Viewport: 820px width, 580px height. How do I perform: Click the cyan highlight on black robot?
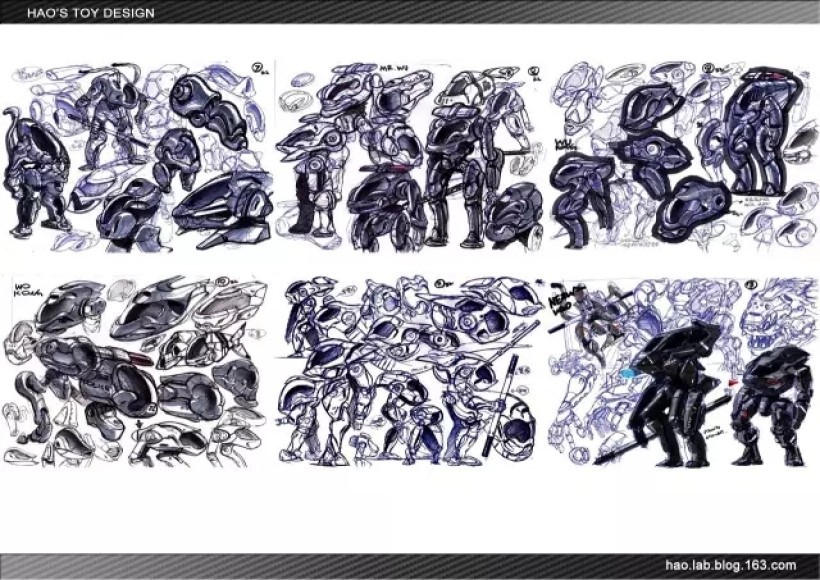(x=627, y=372)
